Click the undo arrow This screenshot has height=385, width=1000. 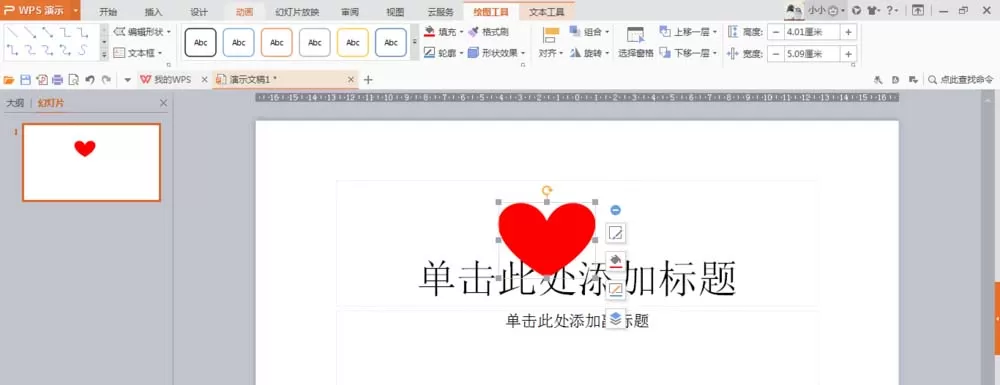90,80
